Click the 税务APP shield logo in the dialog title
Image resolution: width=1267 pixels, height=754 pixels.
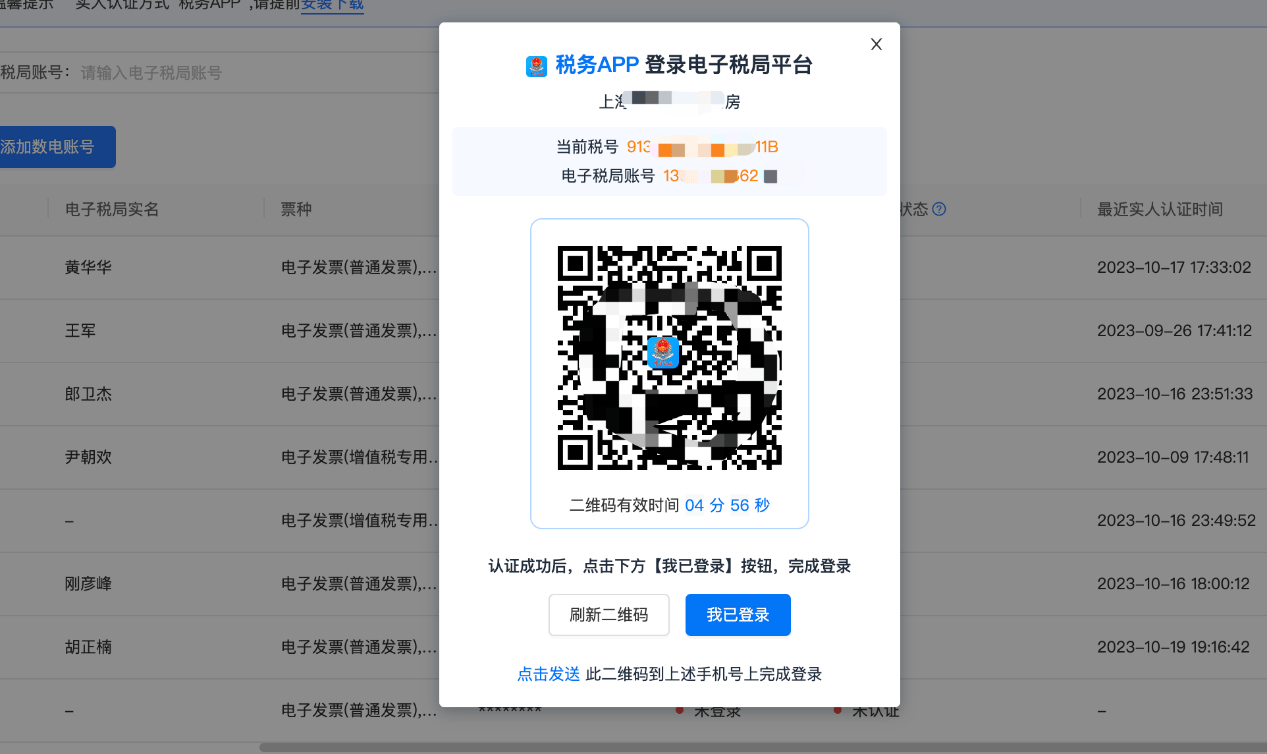(x=538, y=66)
